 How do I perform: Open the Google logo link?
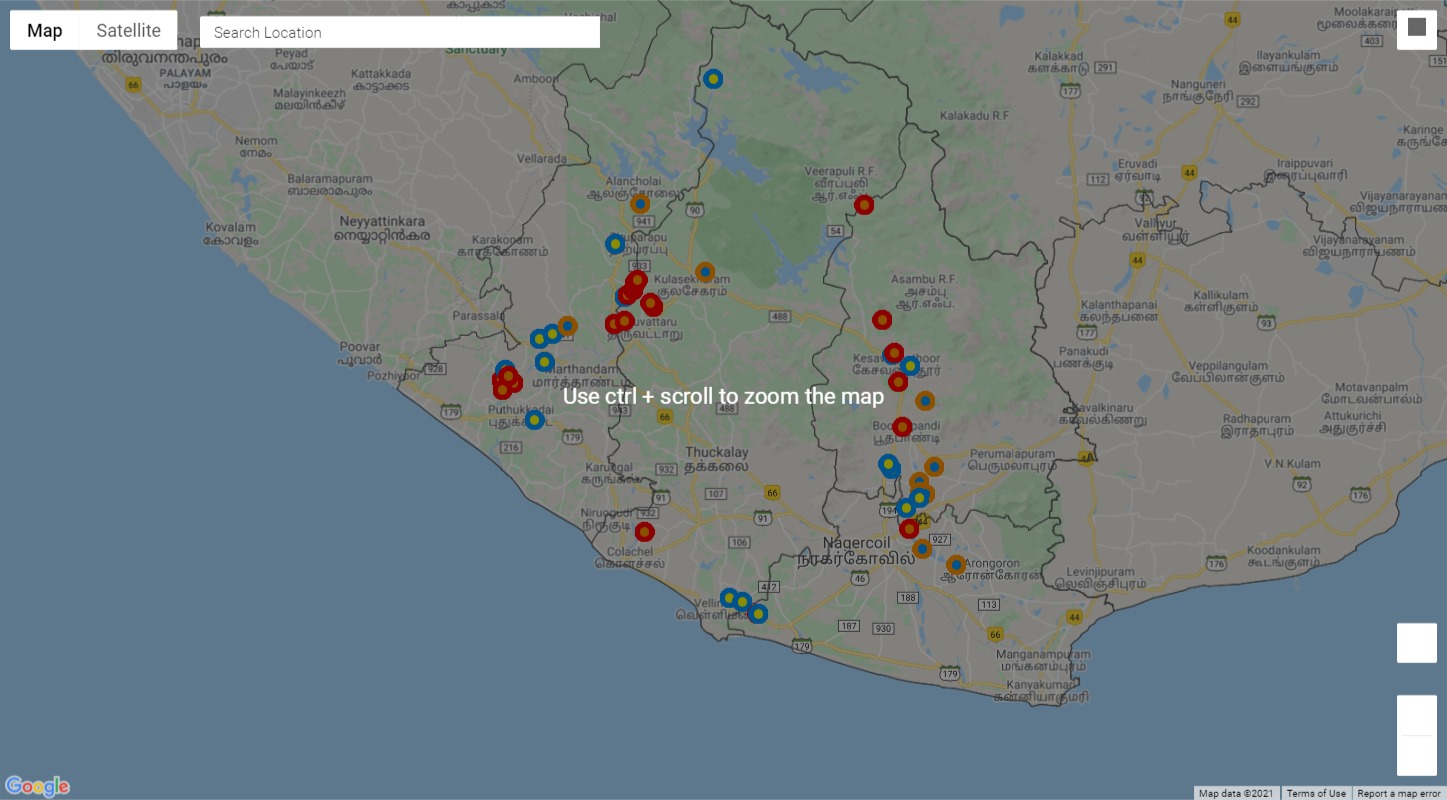(37, 786)
